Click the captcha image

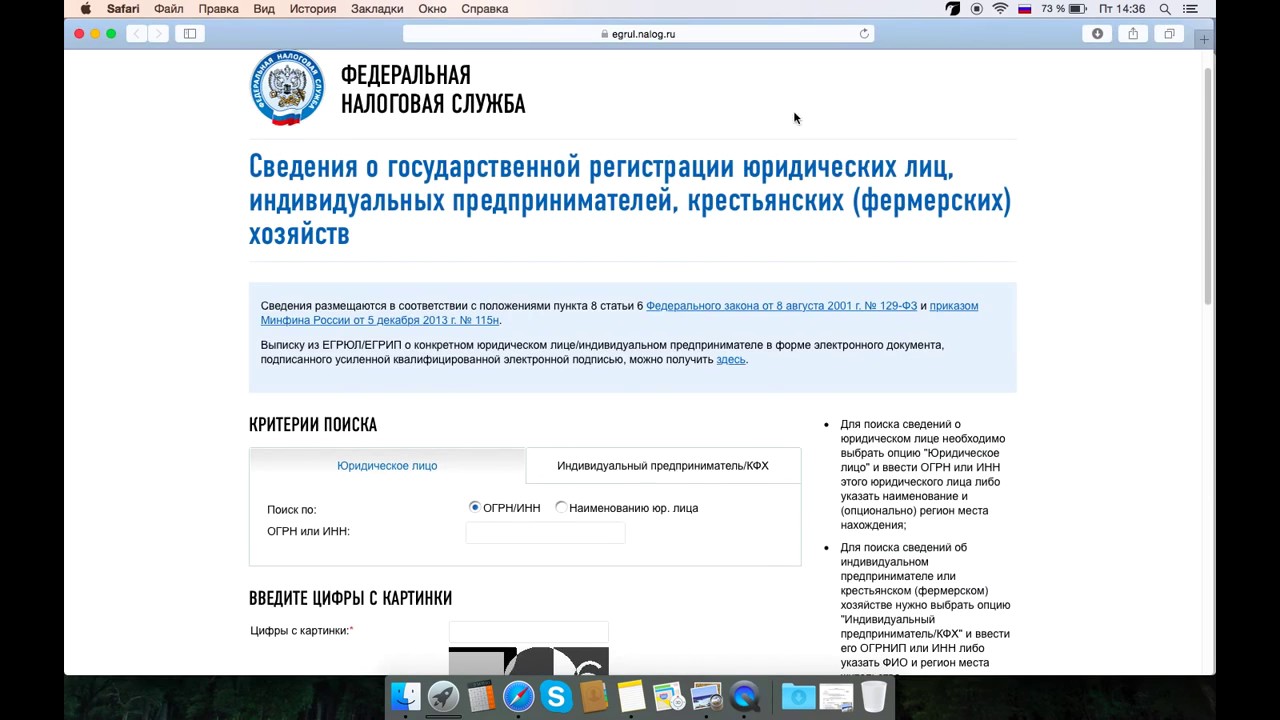528,661
